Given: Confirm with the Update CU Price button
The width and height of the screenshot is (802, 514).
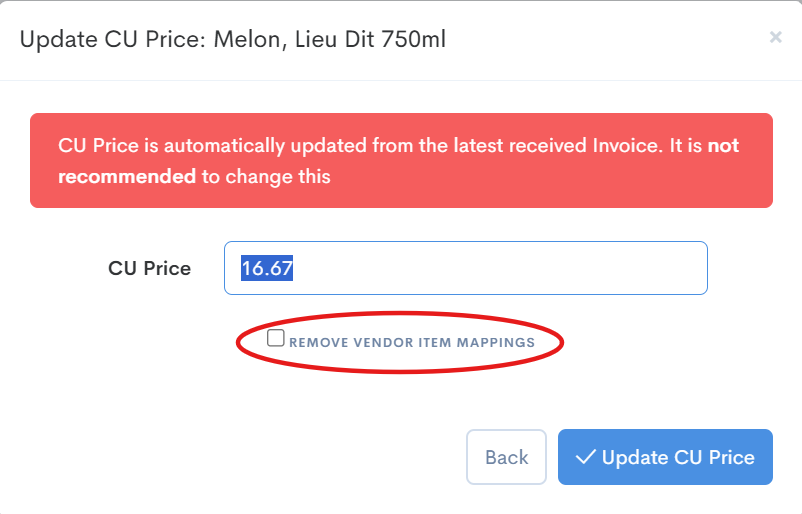Looking at the screenshot, I should 665,457.
